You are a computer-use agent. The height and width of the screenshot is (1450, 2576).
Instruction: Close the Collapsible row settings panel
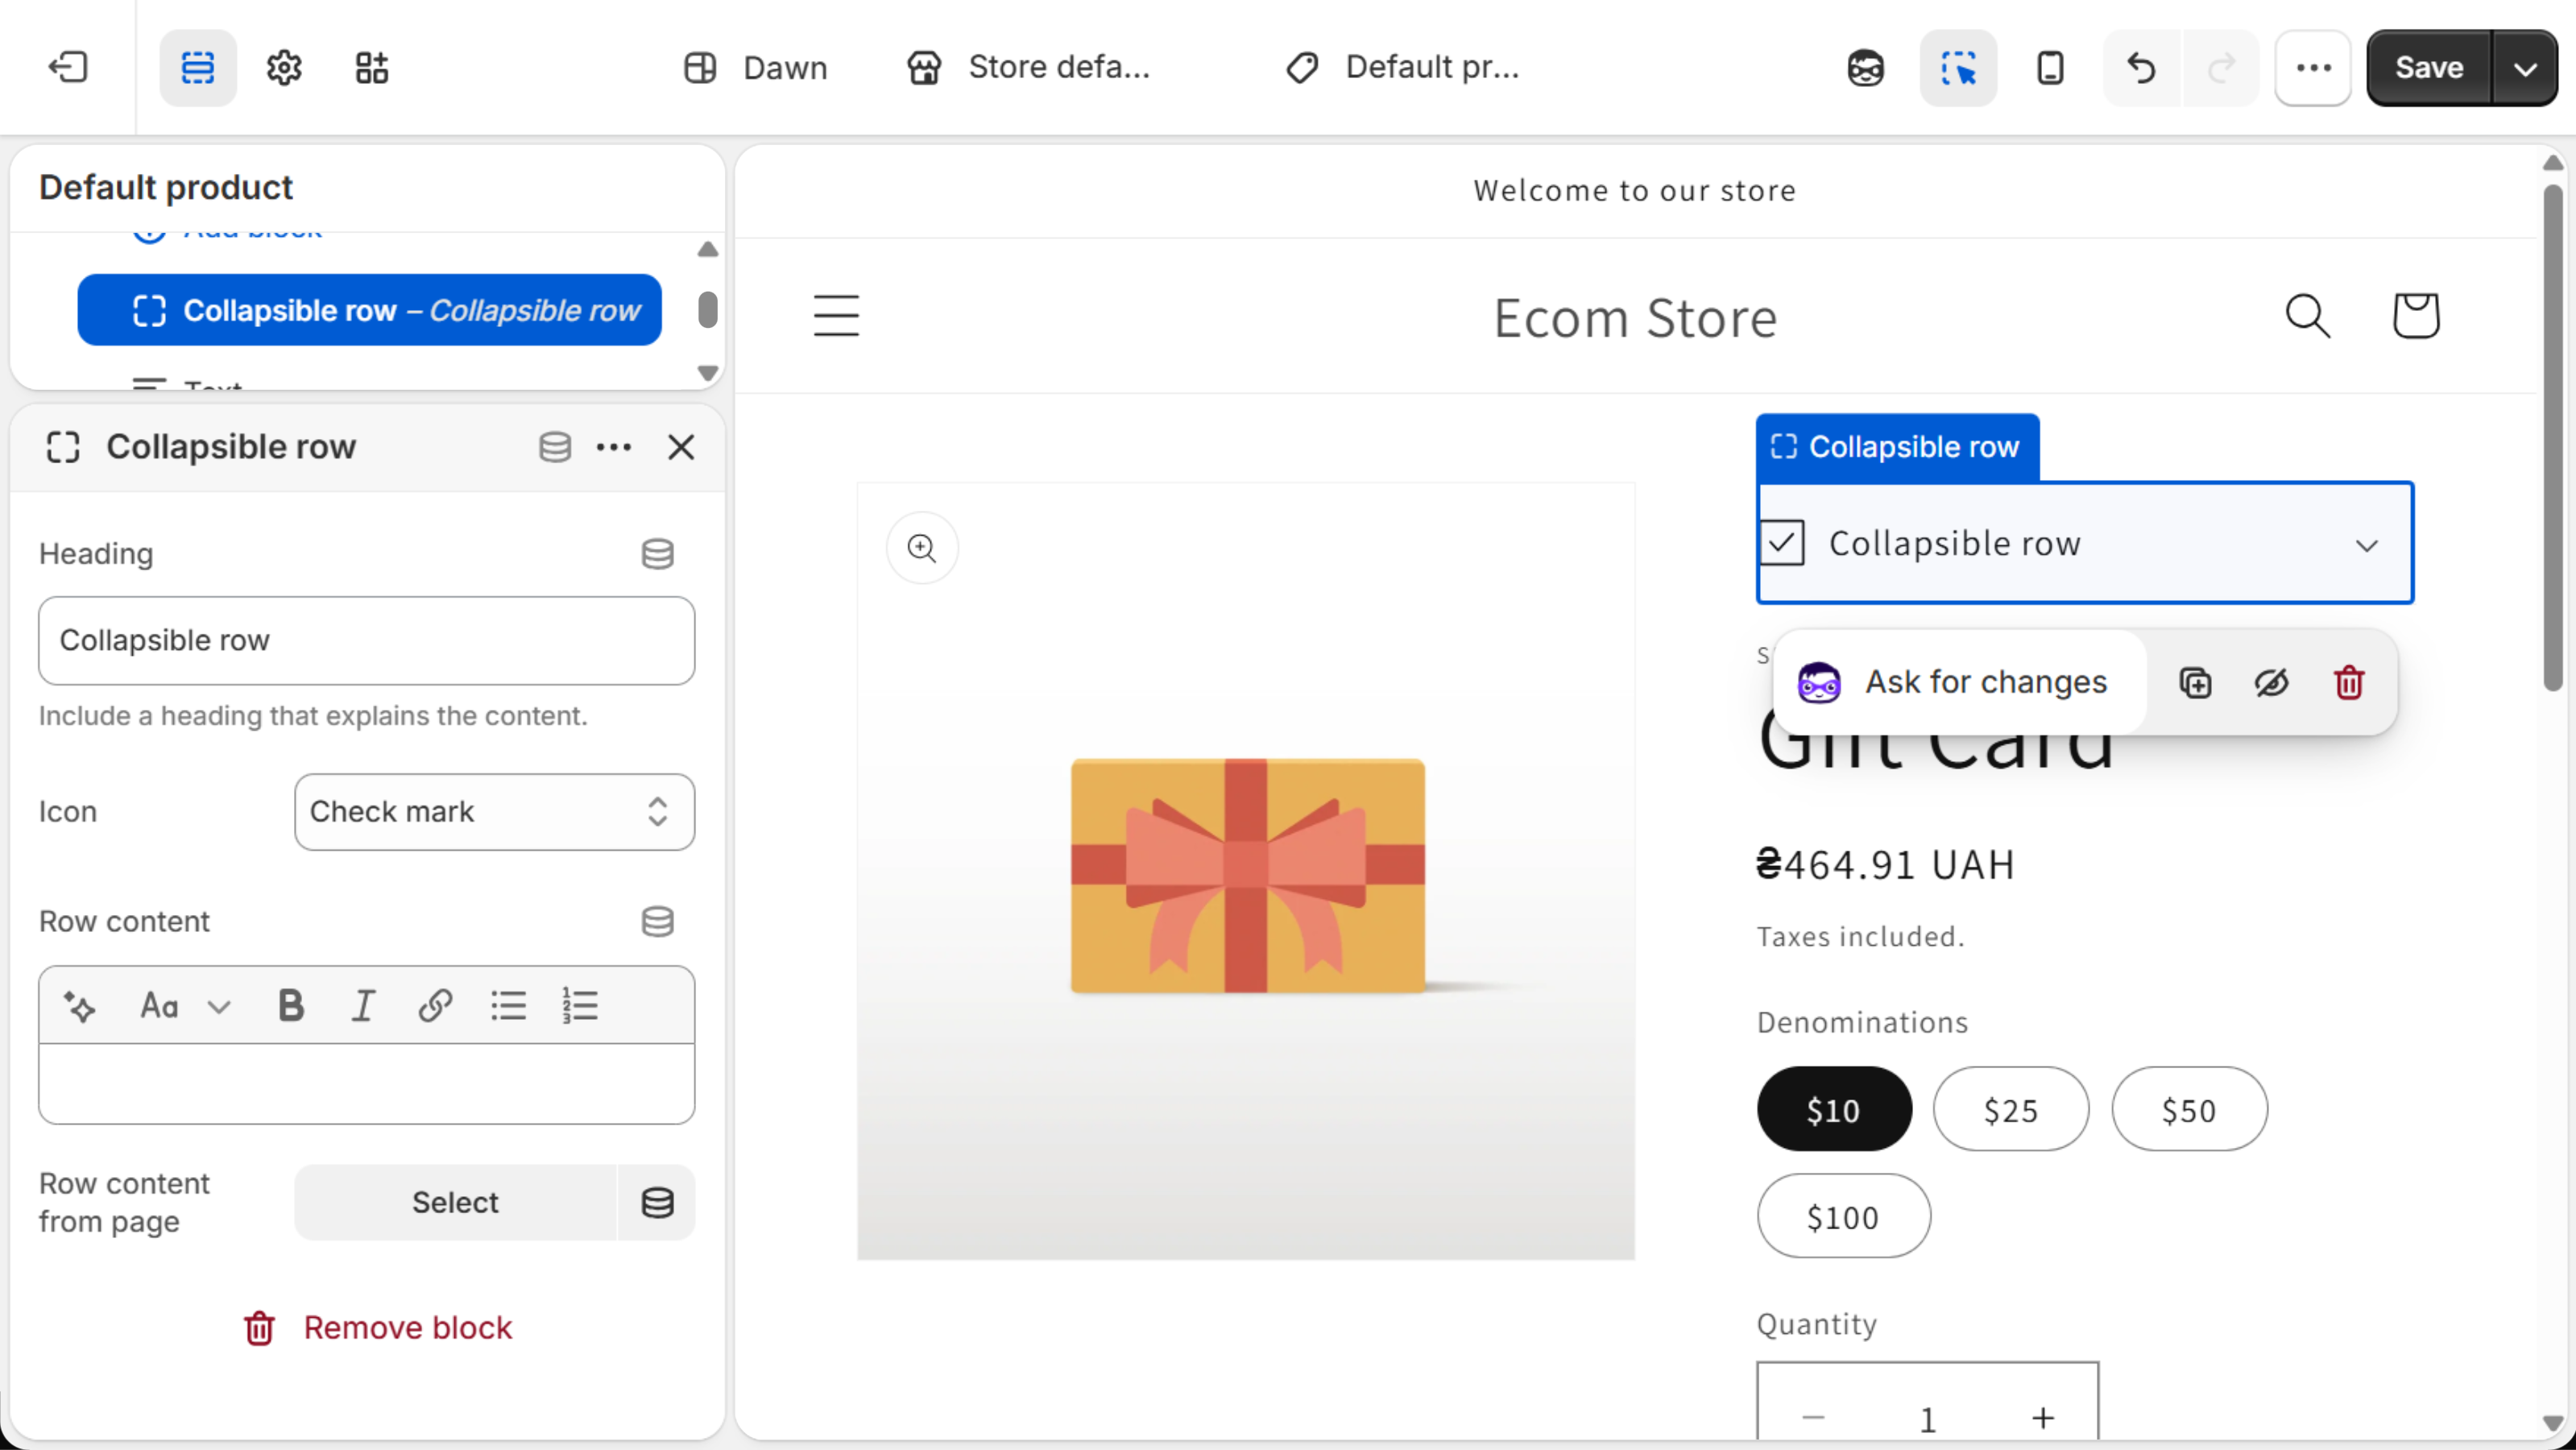click(681, 447)
